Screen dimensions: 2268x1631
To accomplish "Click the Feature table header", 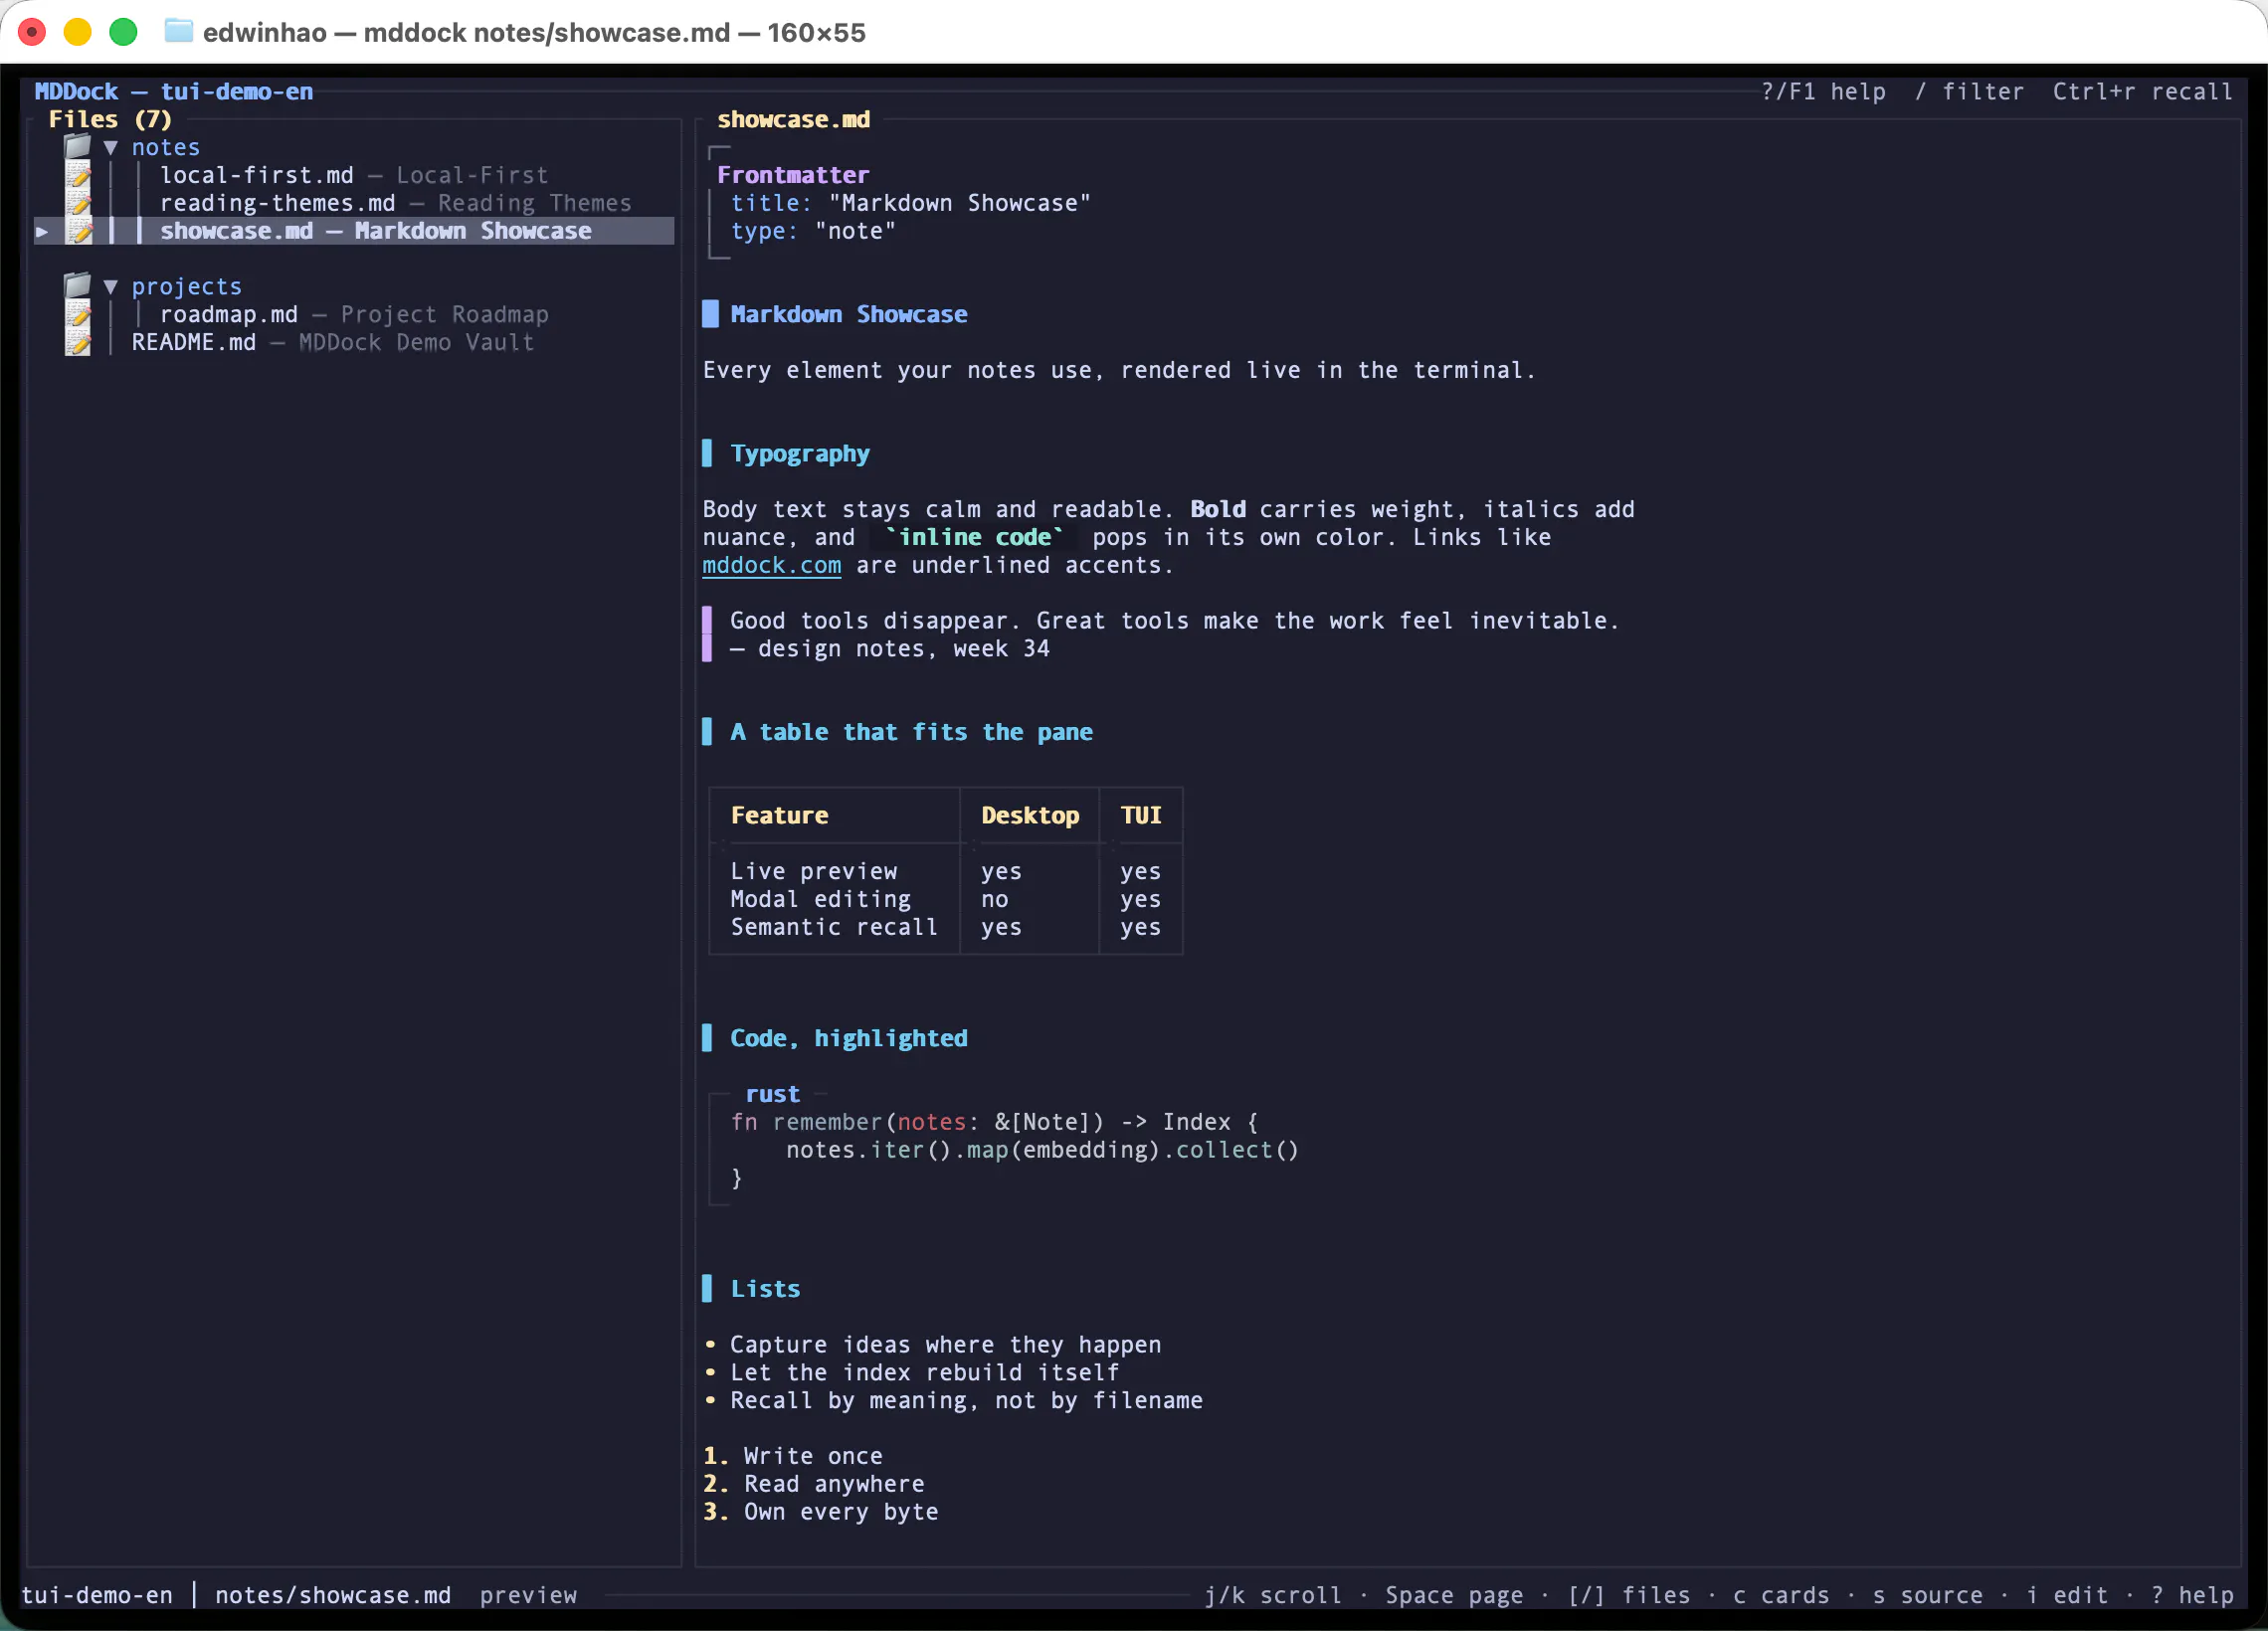I will click(x=779, y=815).
